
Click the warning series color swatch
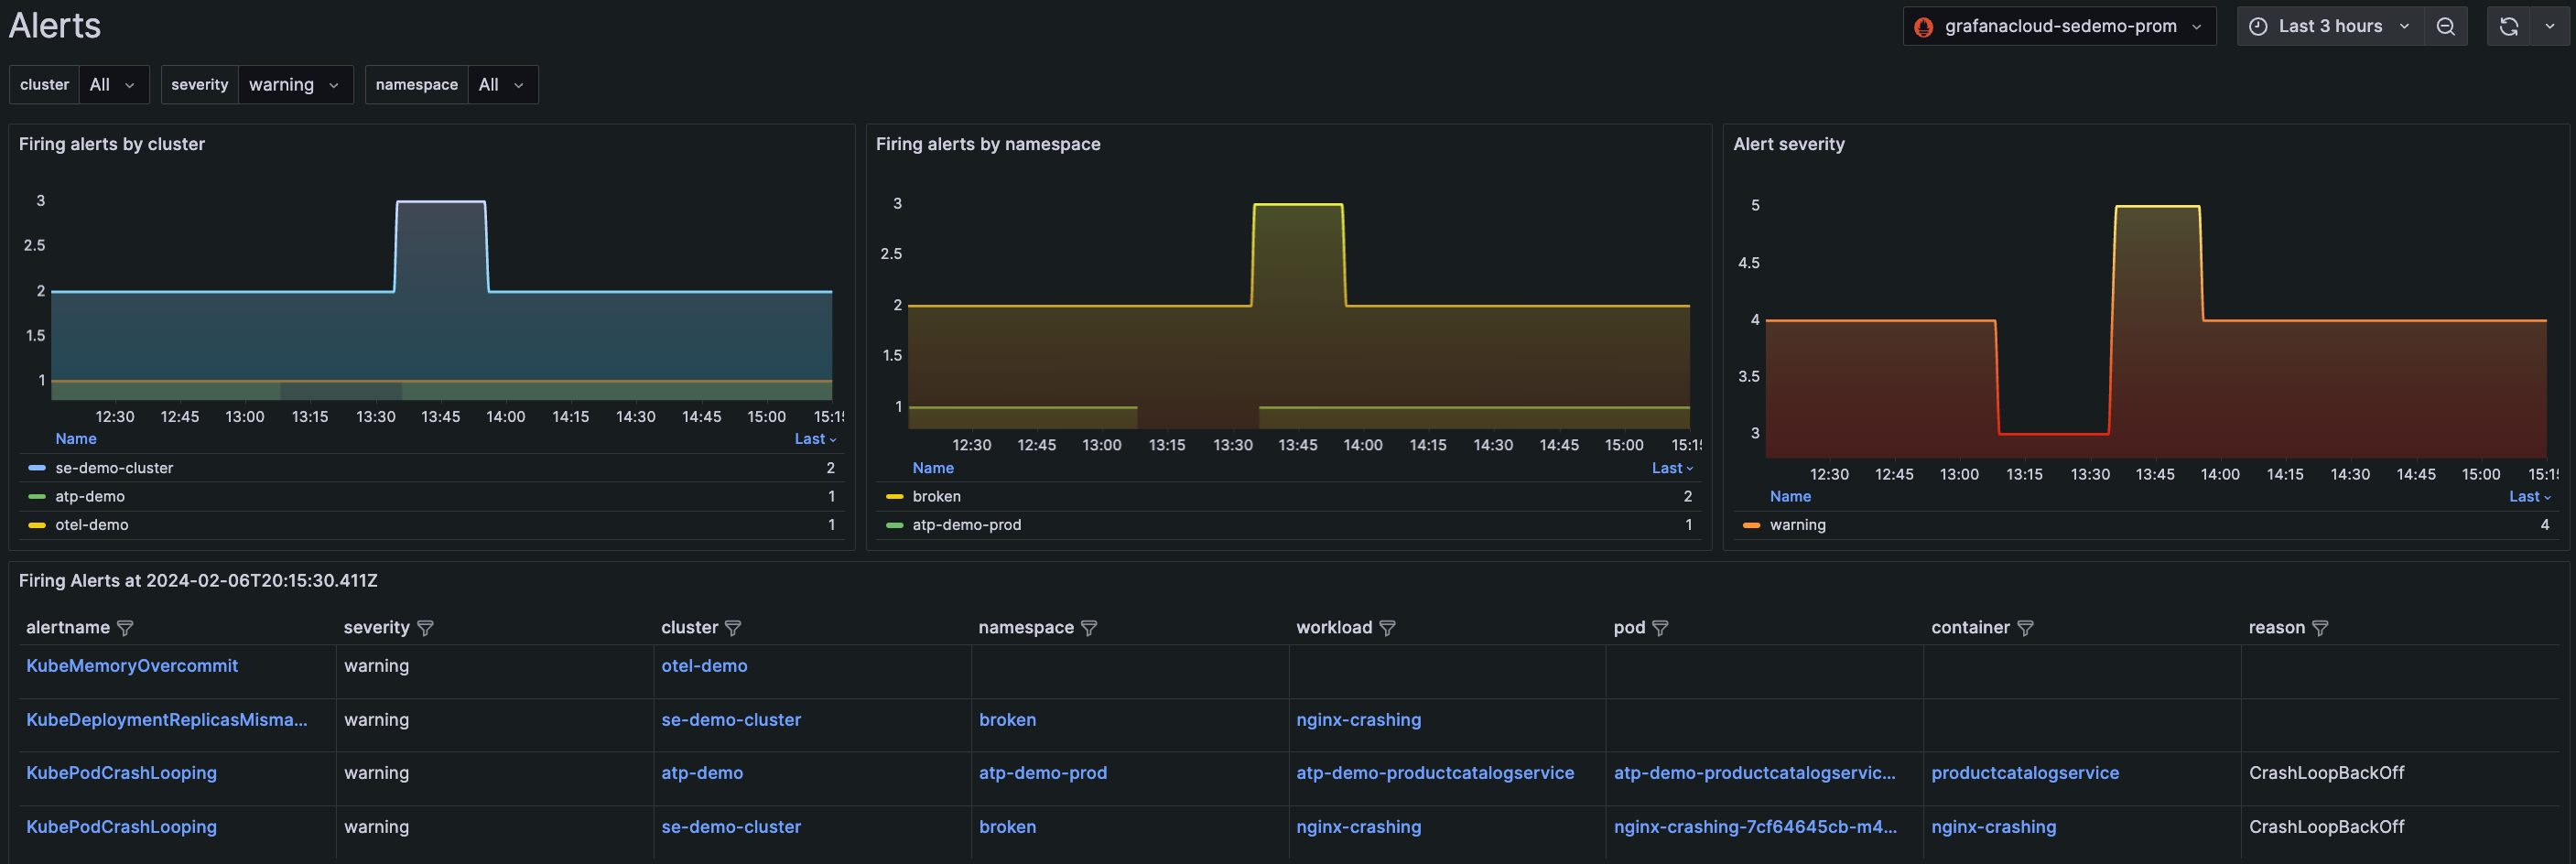(1751, 525)
